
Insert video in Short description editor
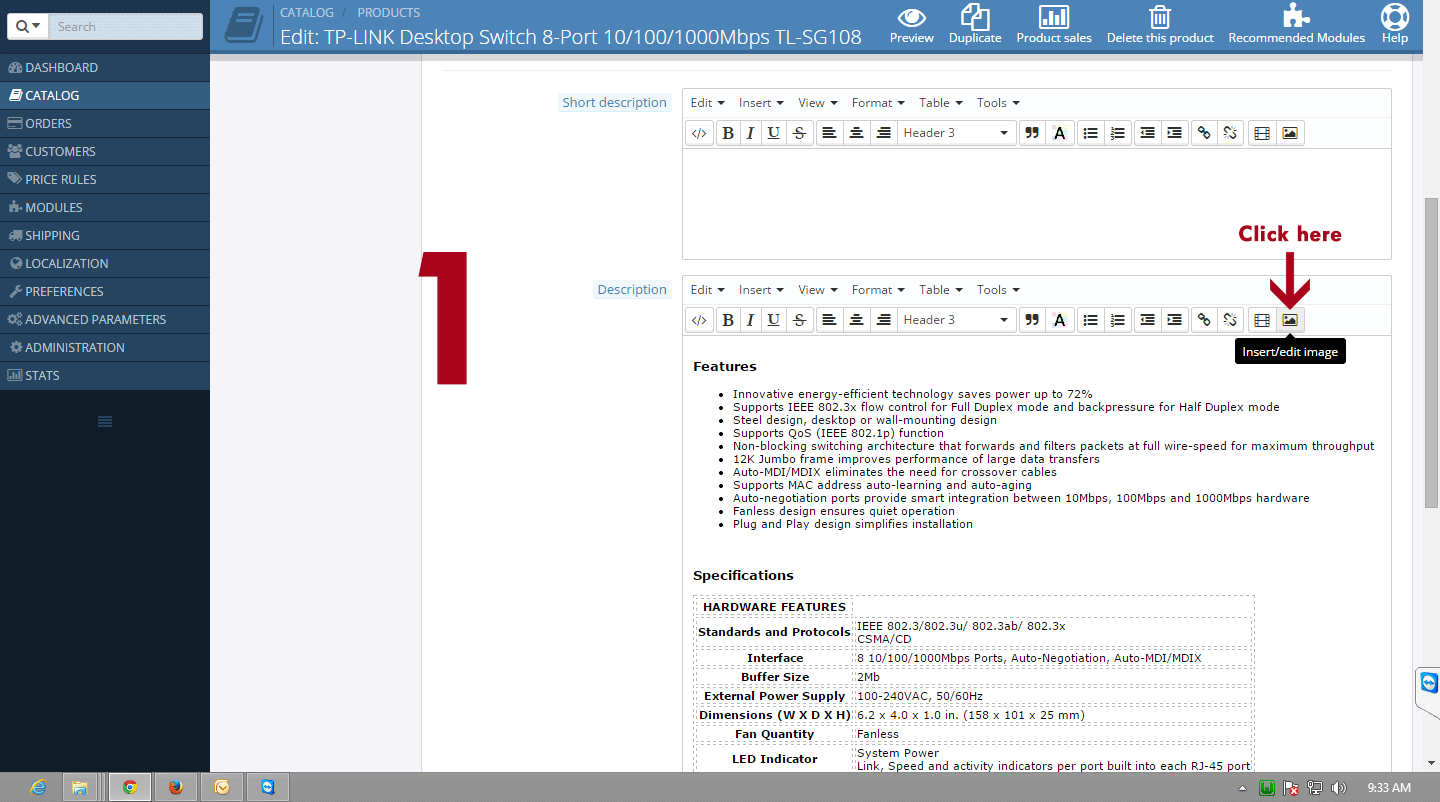pos(1262,133)
